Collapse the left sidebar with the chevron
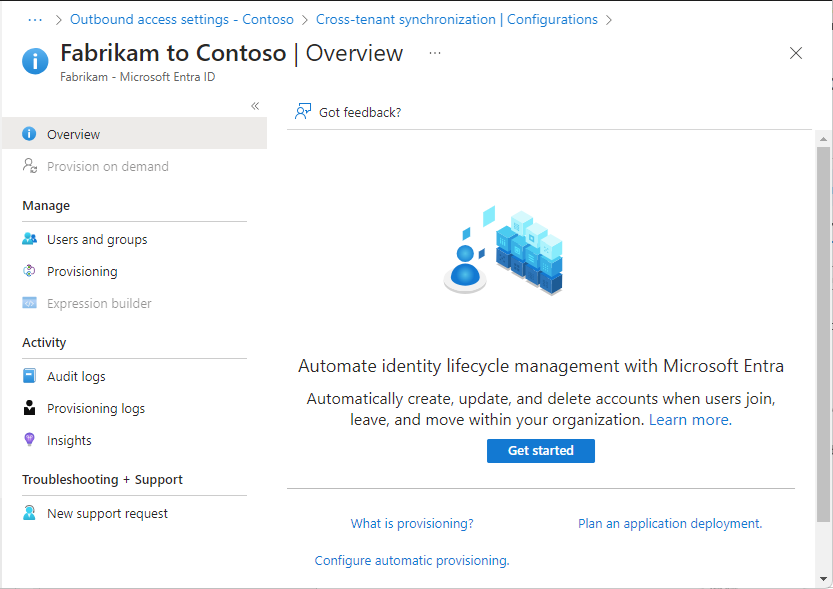833x589 pixels. click(x=255, y=105)
